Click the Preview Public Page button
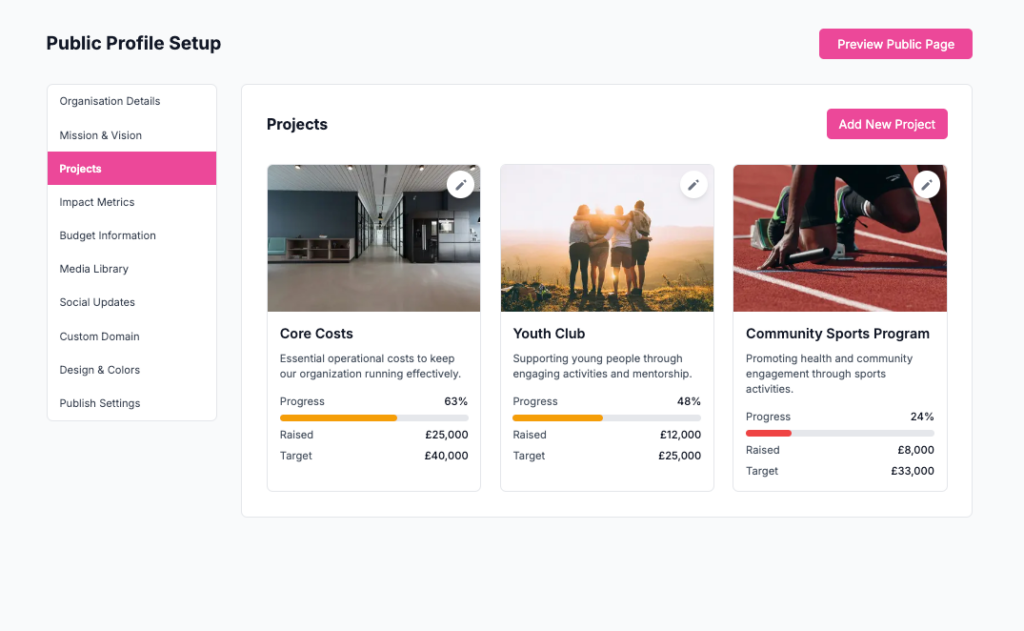 pos(895,44)
